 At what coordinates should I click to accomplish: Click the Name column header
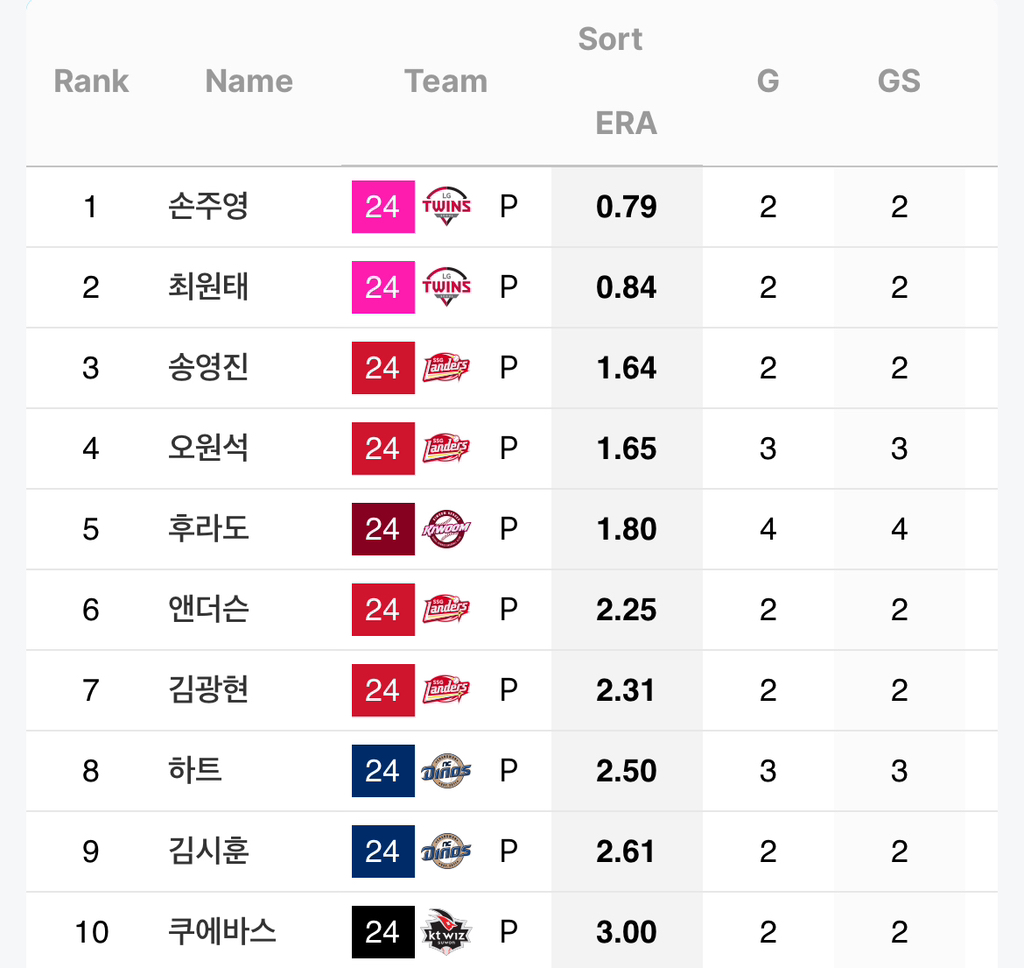pyautogui.click(x=249, y=81)
